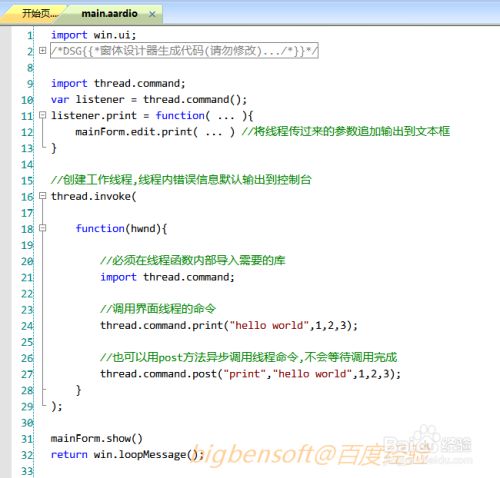Click the closing ');' on line 29

point(57,406)
